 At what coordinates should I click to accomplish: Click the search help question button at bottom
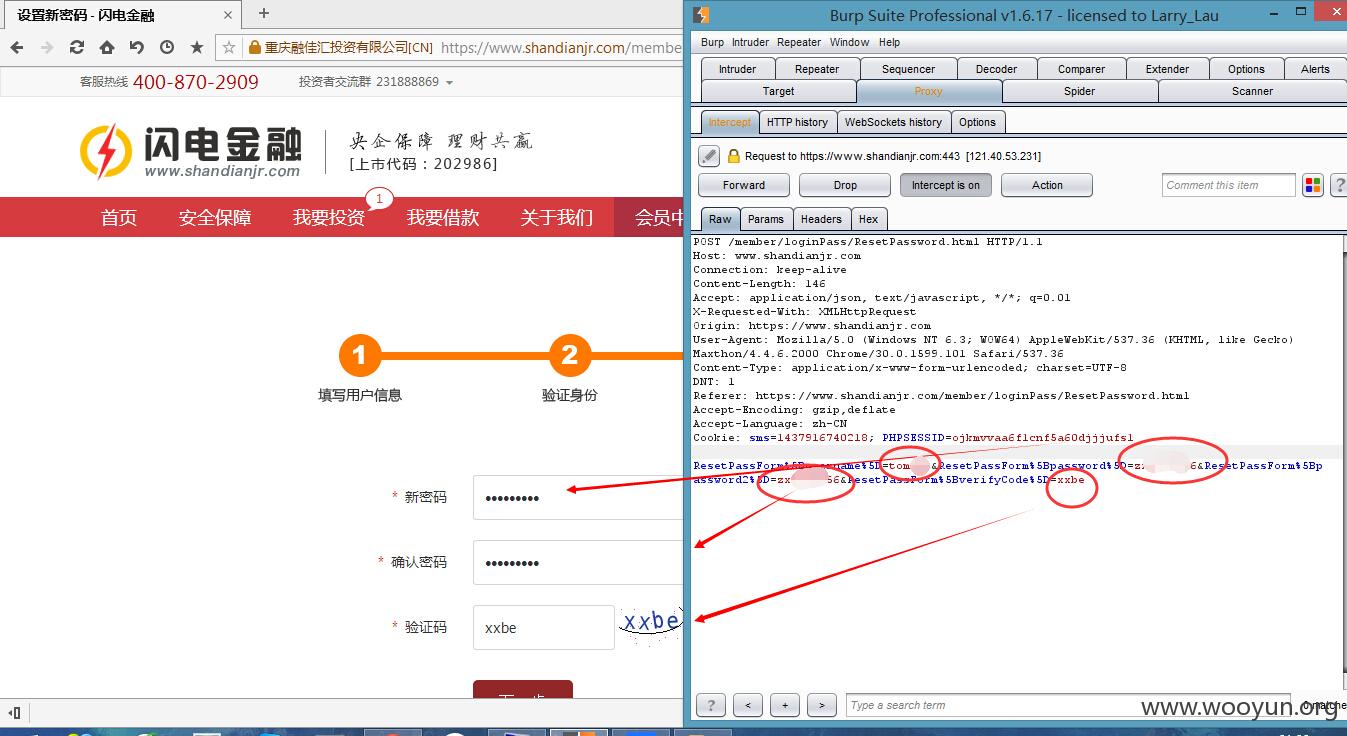pos(711,705)
